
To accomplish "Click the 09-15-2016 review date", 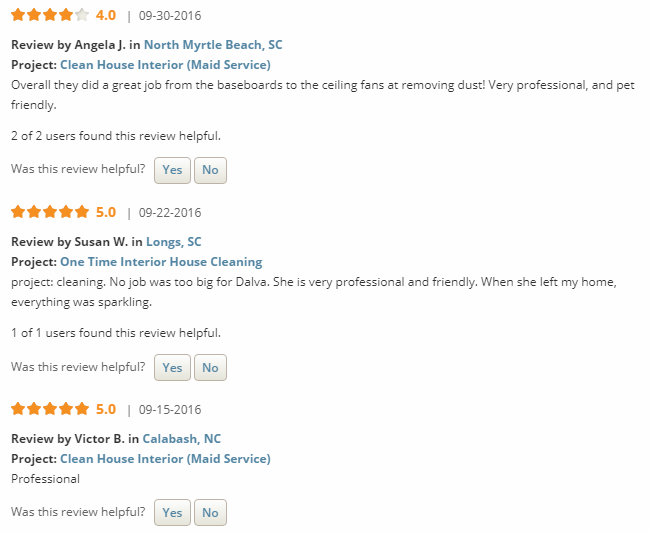I will tap(170, 409).
